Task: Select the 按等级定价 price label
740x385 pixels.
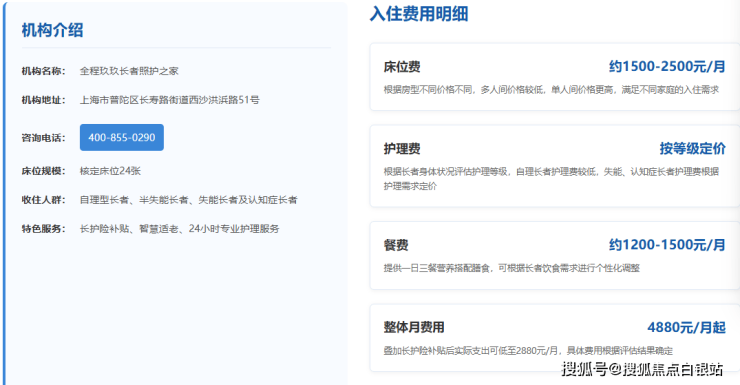Action: coord(692,149)
